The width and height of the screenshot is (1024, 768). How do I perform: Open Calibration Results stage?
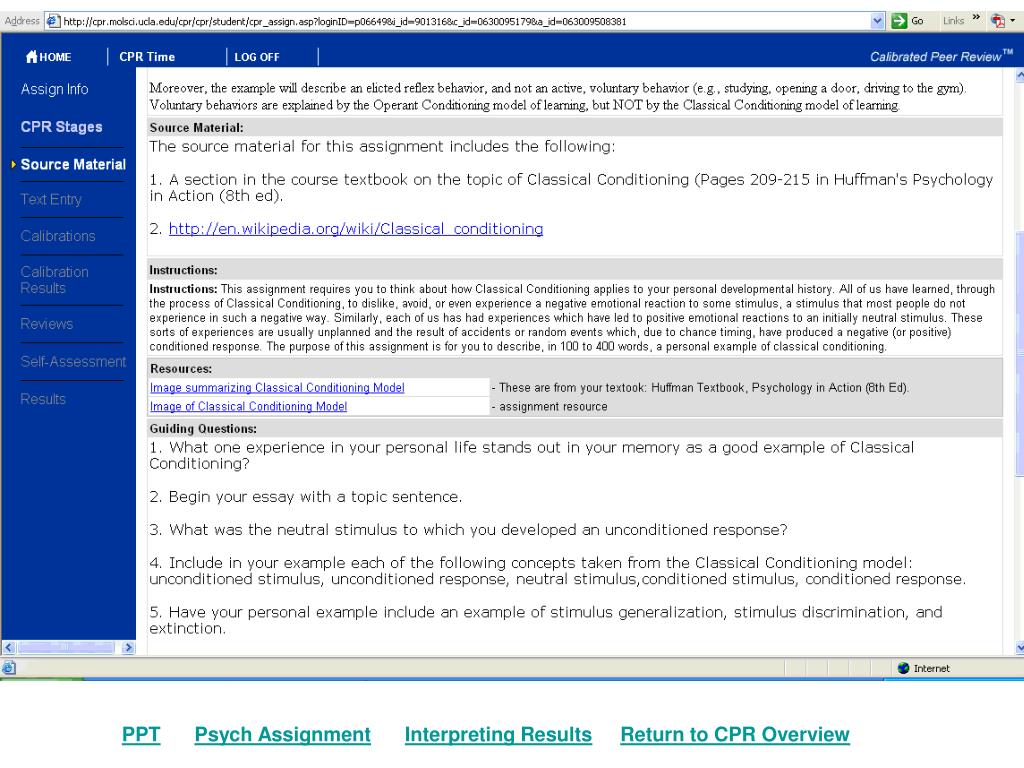tap(54, 280)
